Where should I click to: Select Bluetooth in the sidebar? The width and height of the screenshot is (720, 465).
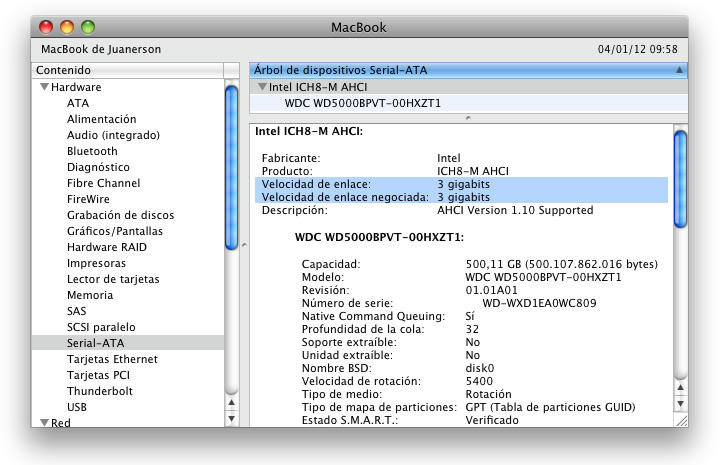[92, 151]
